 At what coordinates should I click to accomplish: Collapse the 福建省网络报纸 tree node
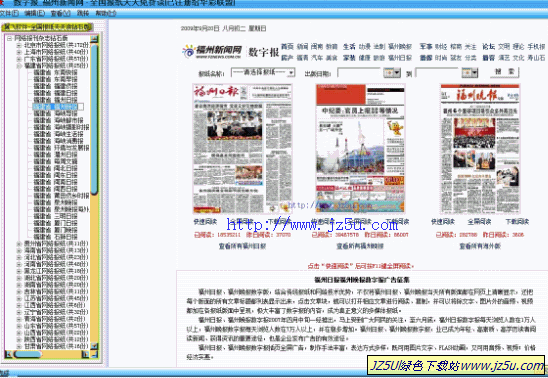pyautogui.click(x=19, y=66)
